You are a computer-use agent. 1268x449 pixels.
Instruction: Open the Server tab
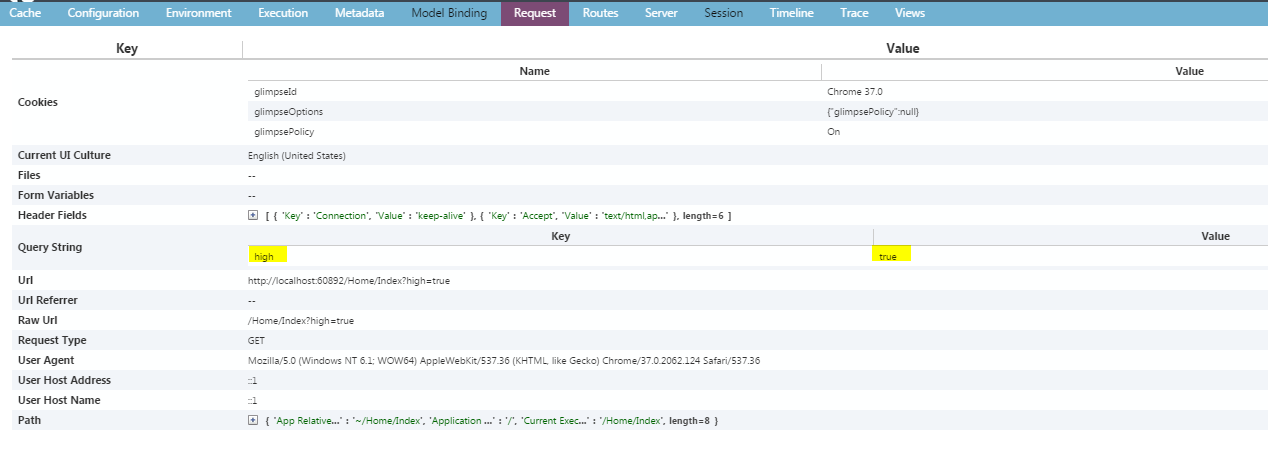pyautogui.click(x=661, y=13)
